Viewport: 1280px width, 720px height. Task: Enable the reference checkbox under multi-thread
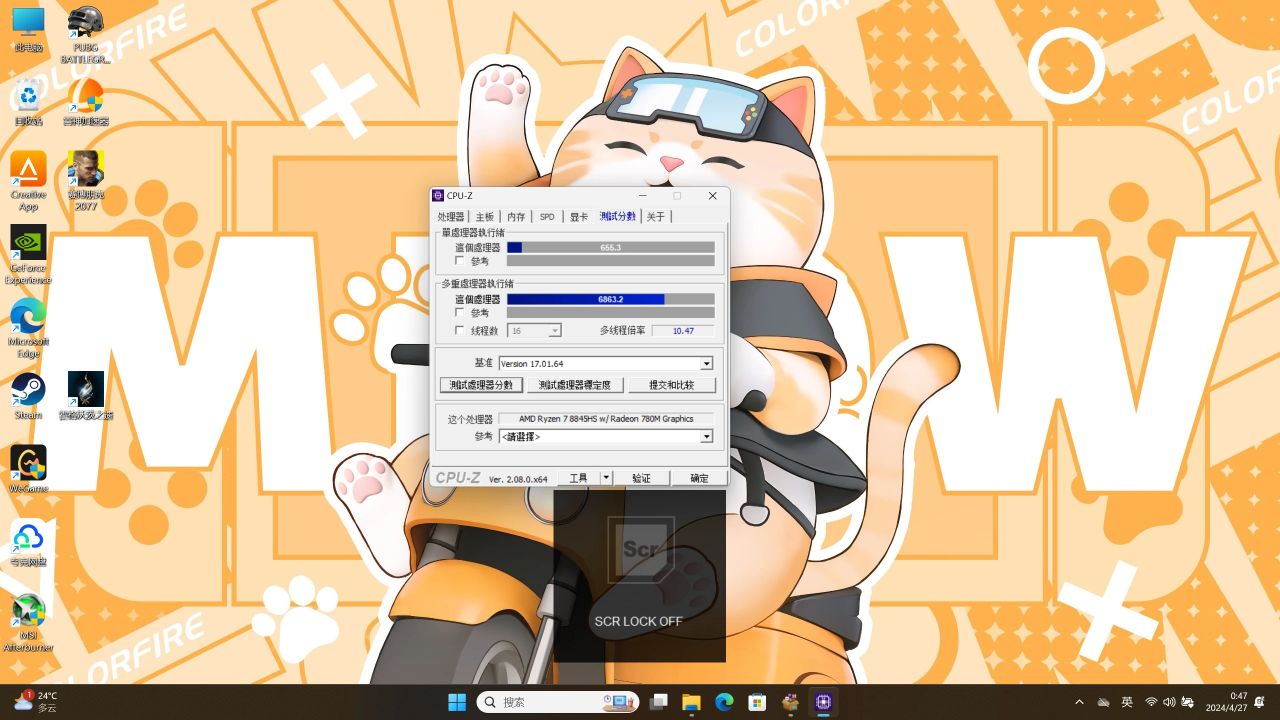pos(460,313)
